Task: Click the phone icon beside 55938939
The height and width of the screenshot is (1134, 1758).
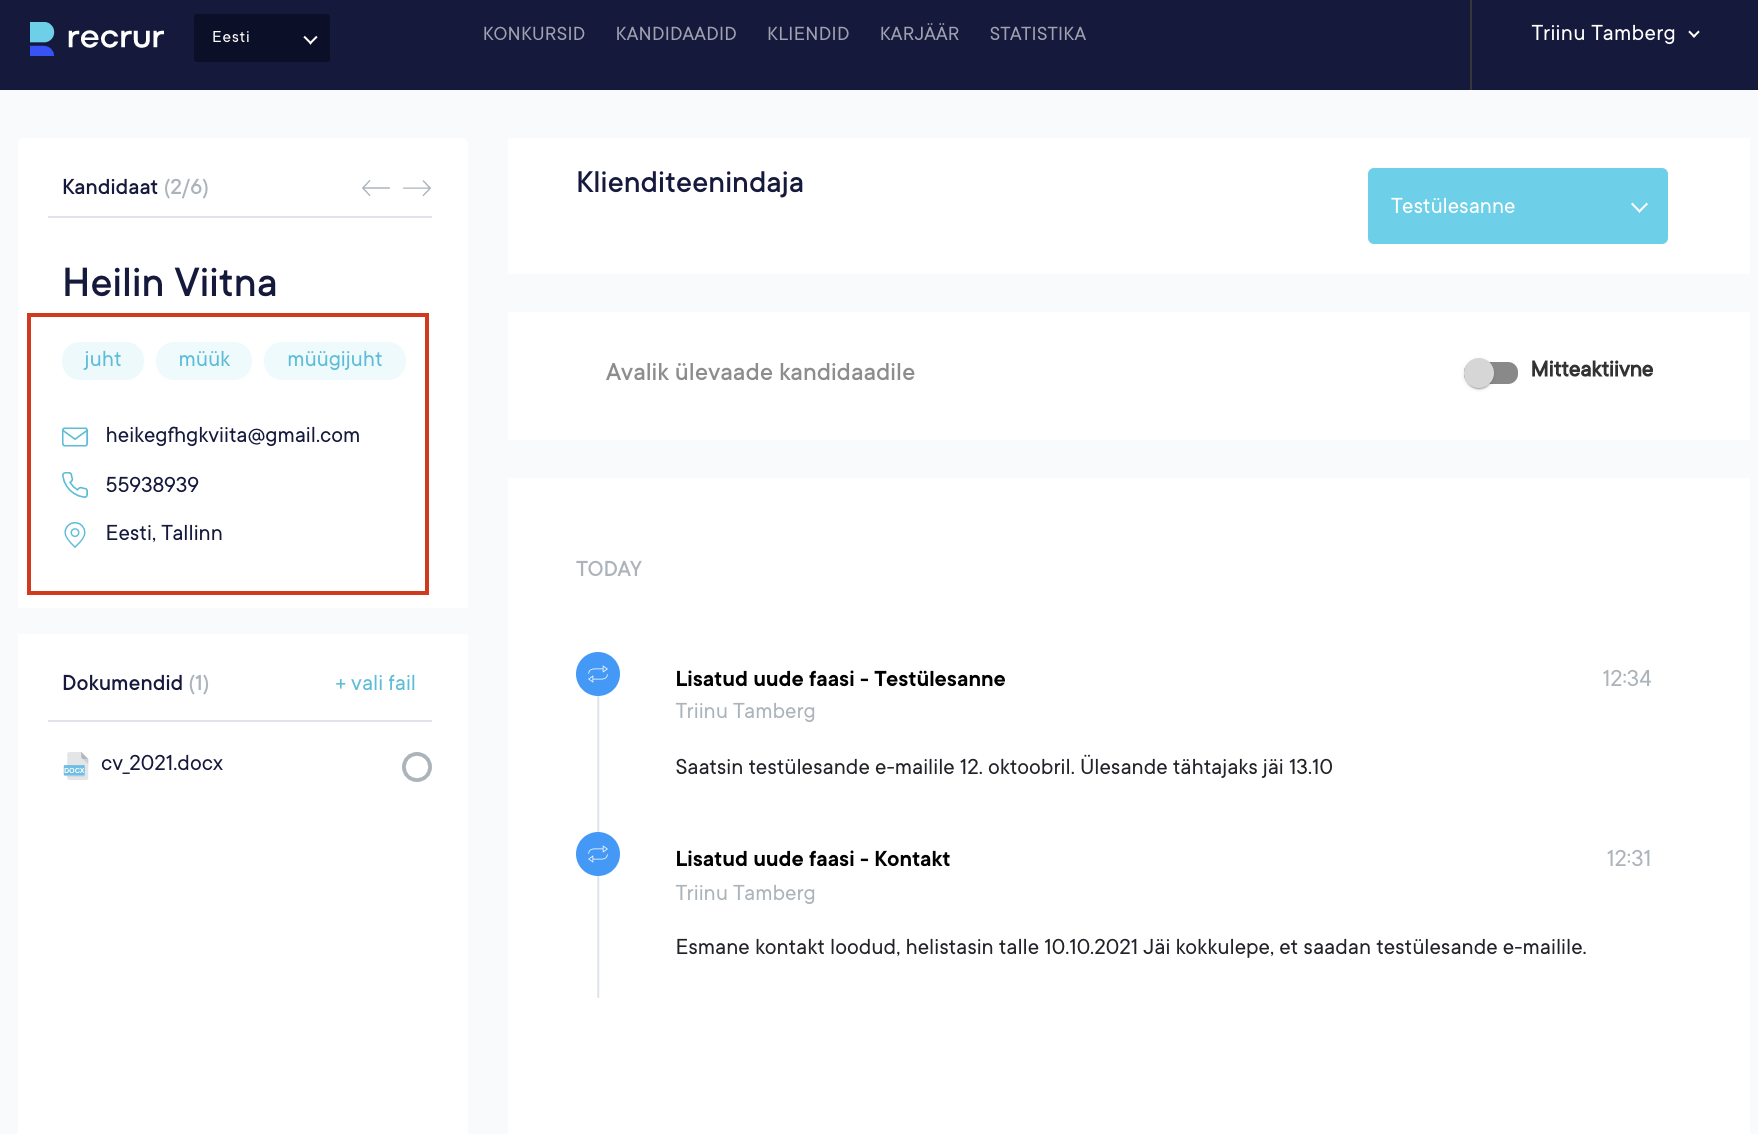Action: (x=75, y=485)
